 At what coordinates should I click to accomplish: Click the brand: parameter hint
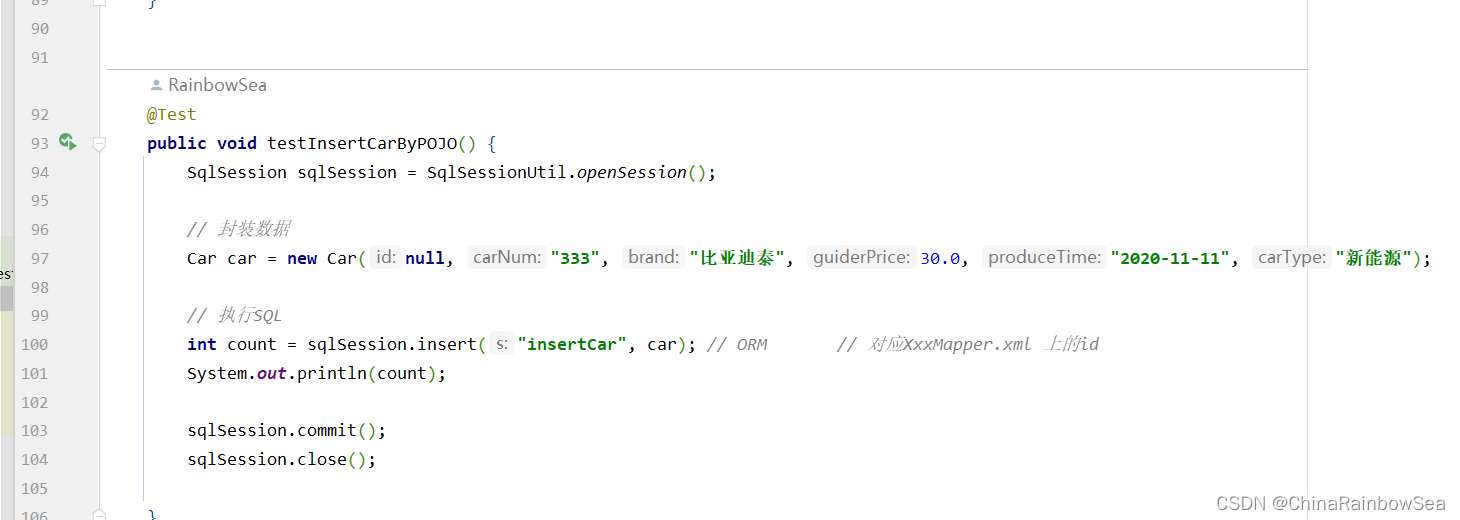654,258
